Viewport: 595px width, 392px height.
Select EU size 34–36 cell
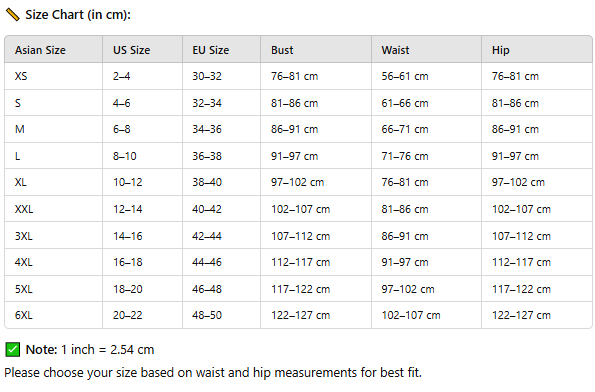(x=222, y=129)
